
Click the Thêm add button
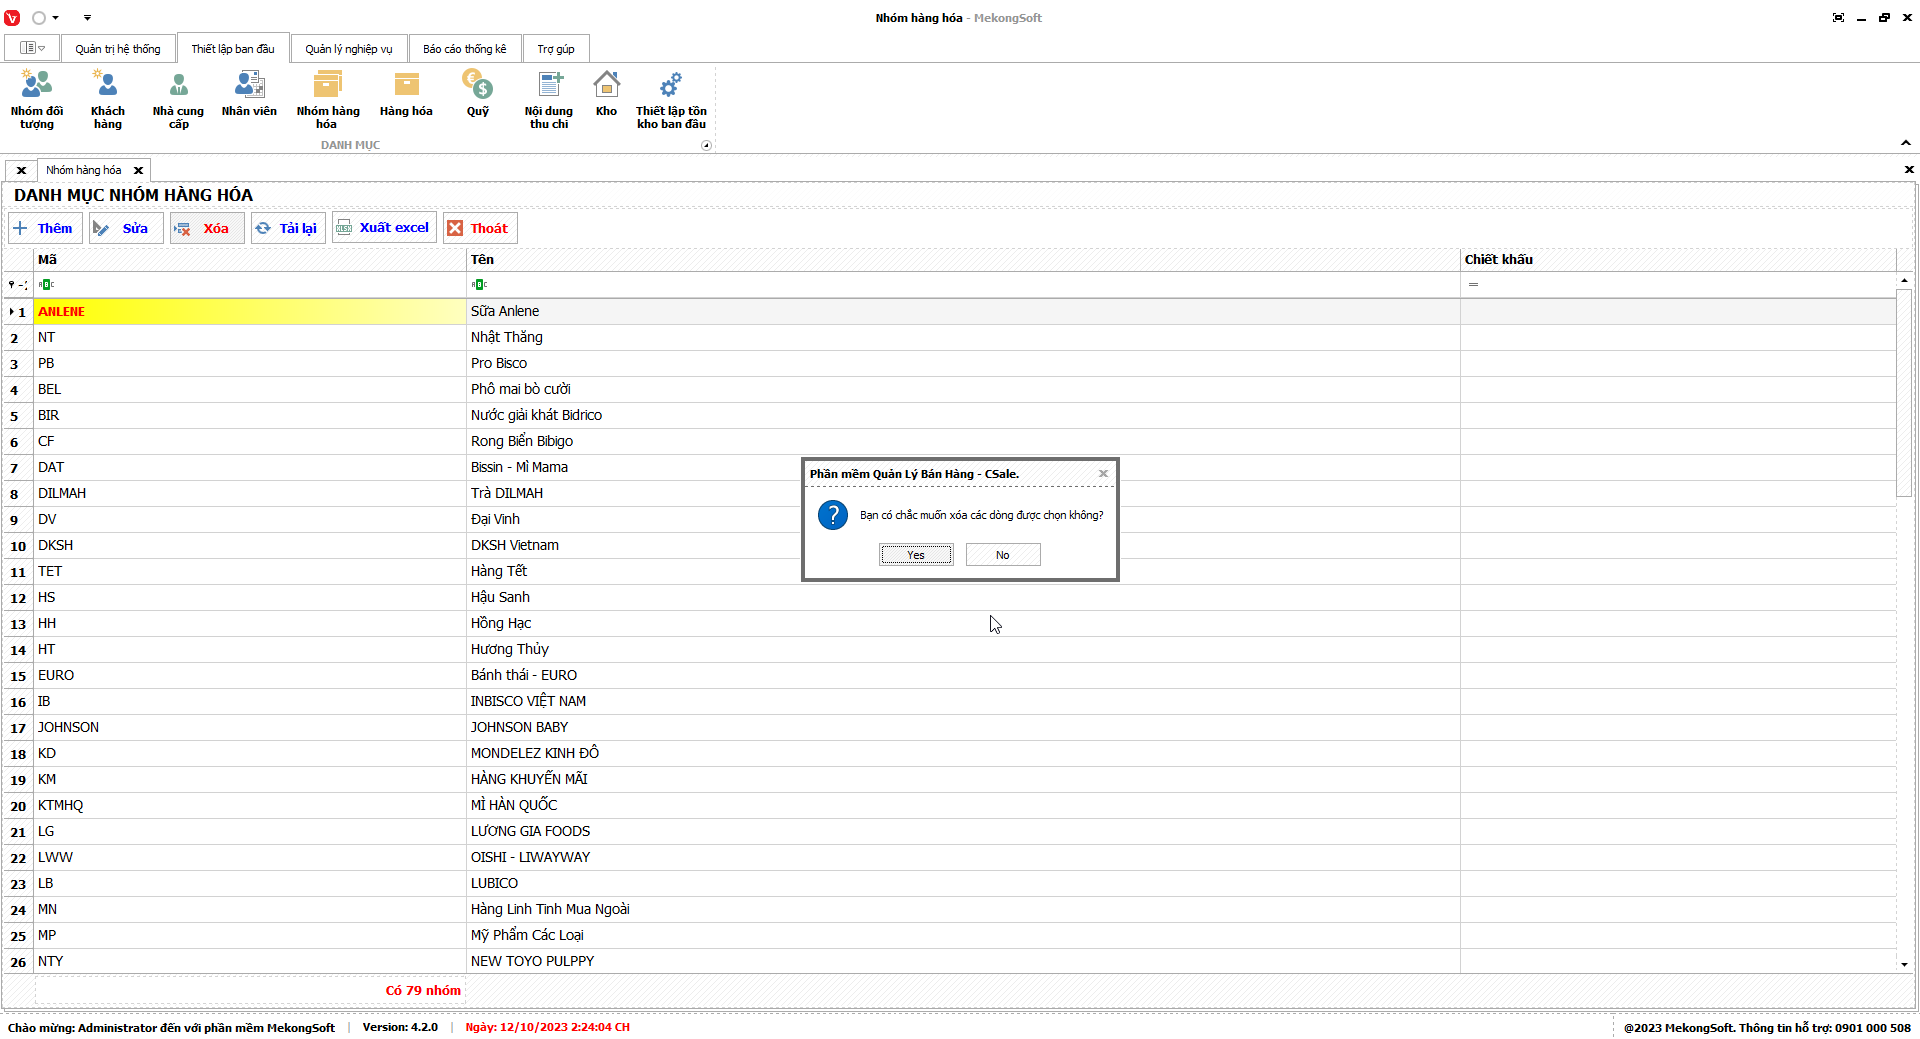coord(45,228)
